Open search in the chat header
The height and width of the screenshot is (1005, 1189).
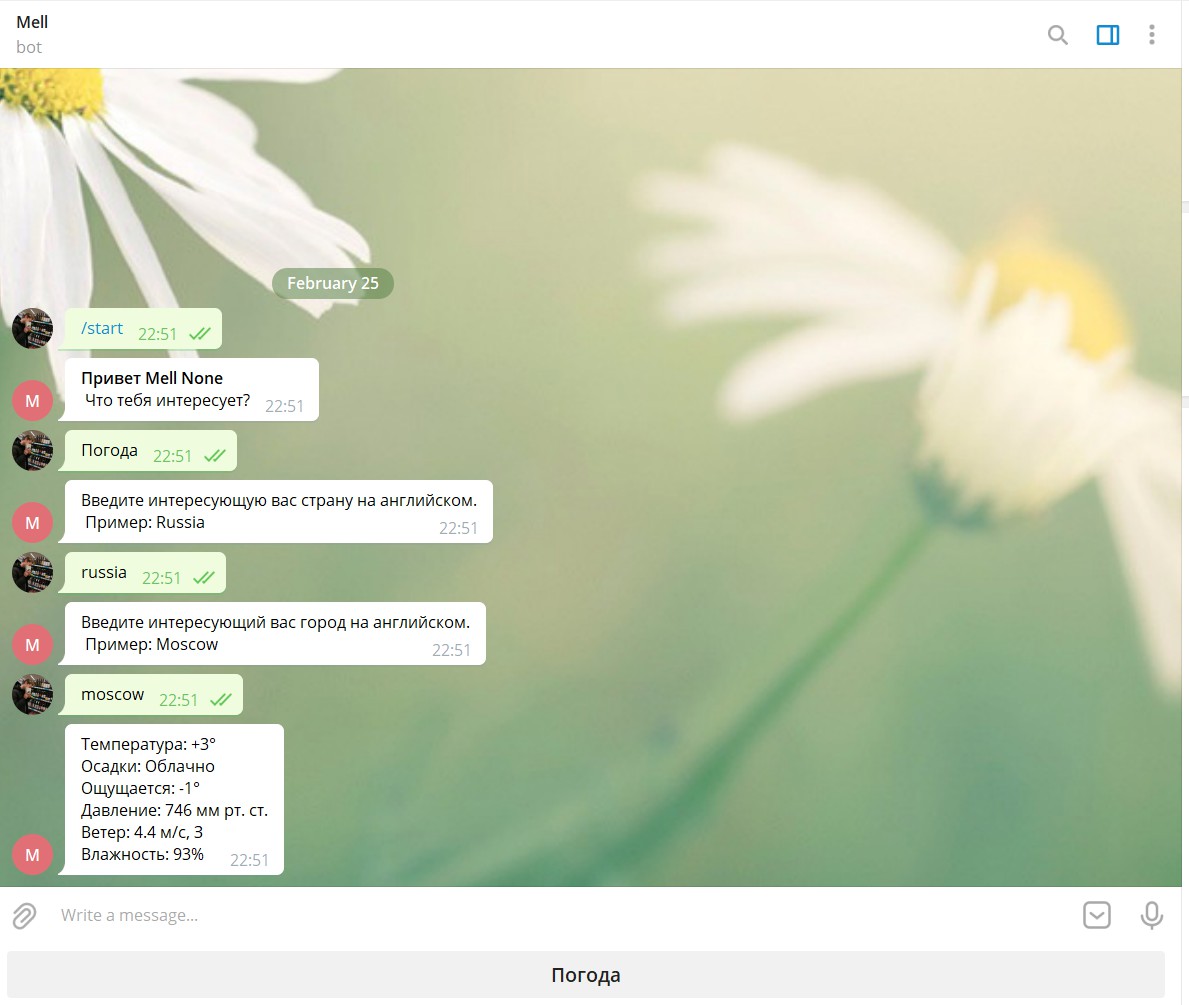1057,35
